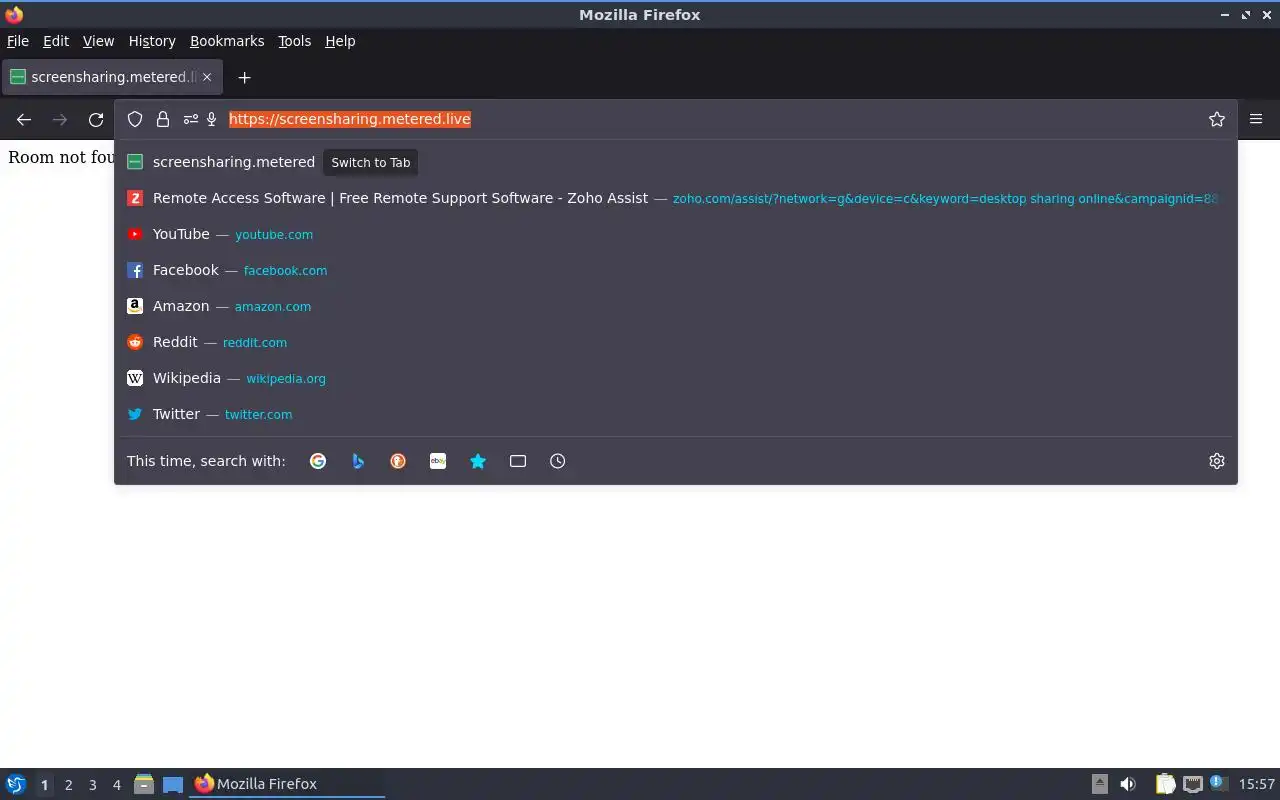
Task: Search this time with DuckDuckGo
Action: (x=398, y=461)
